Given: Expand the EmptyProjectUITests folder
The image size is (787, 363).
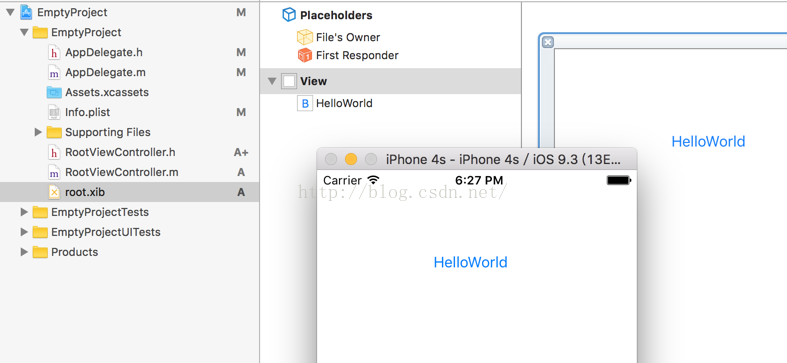Looking at the screenshot, I should click(24, 232).
